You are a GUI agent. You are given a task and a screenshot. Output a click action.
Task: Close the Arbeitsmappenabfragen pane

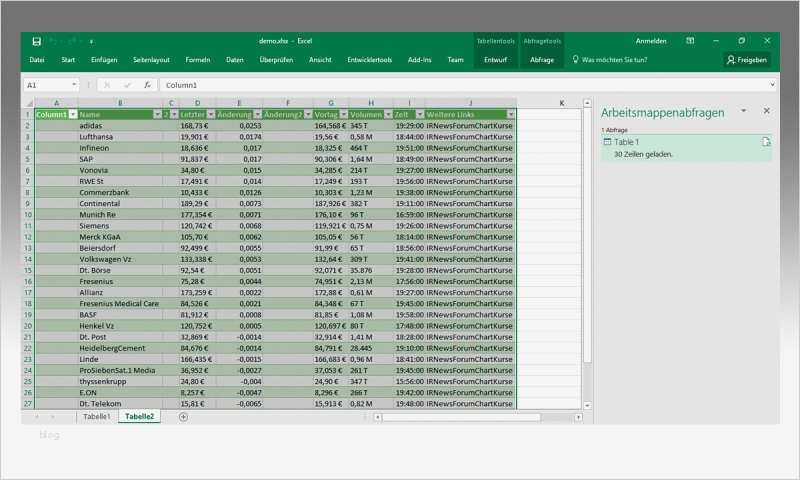(x=766, y=111)
